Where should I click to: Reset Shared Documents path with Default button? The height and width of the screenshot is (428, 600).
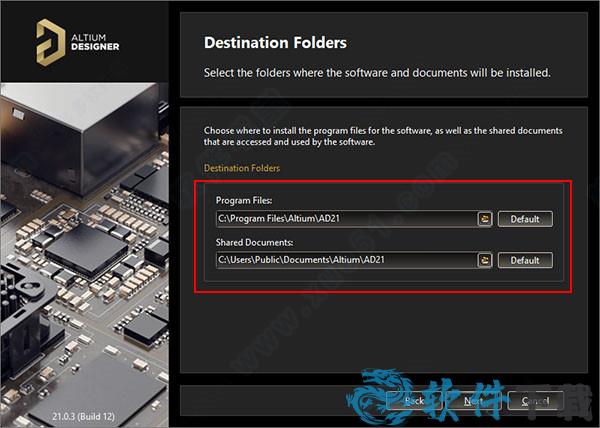525,260
